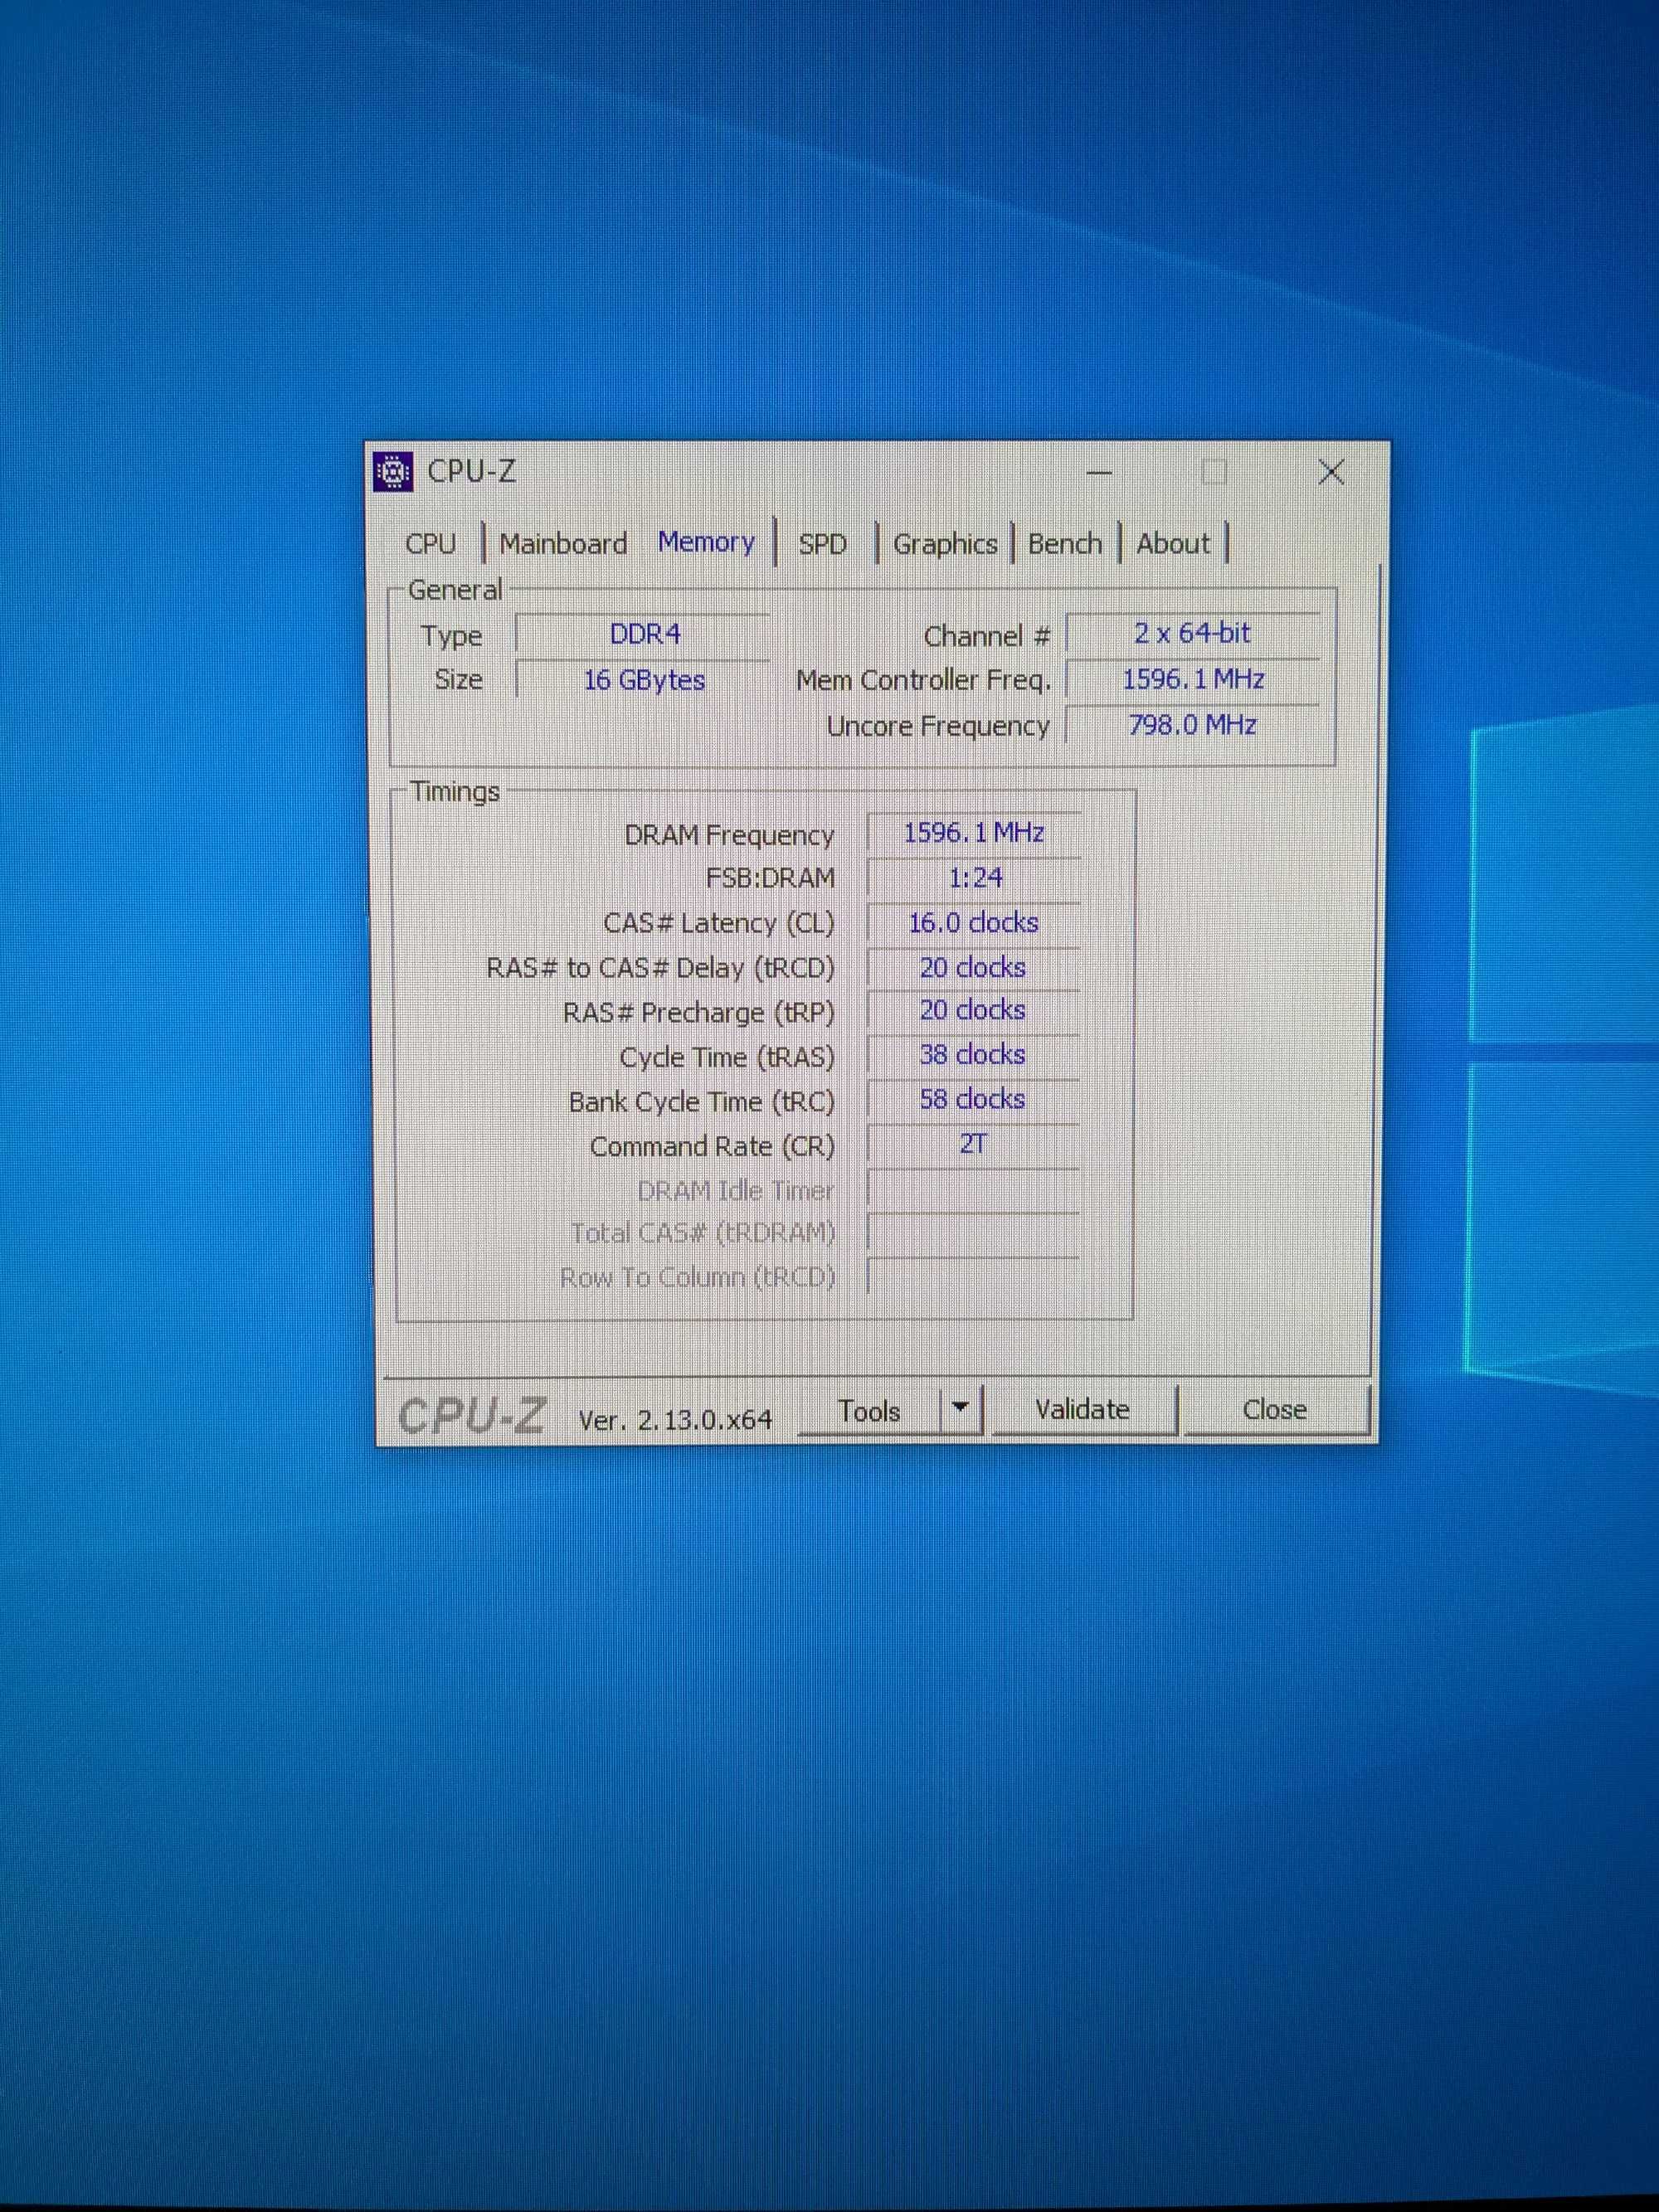Click the DRAM Frequency label

pos(729,836)
